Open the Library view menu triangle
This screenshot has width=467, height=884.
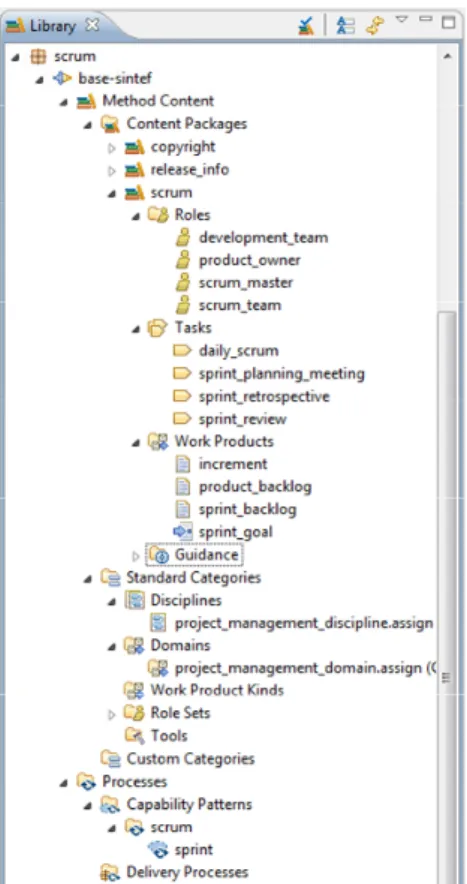(x=402, y=19)
